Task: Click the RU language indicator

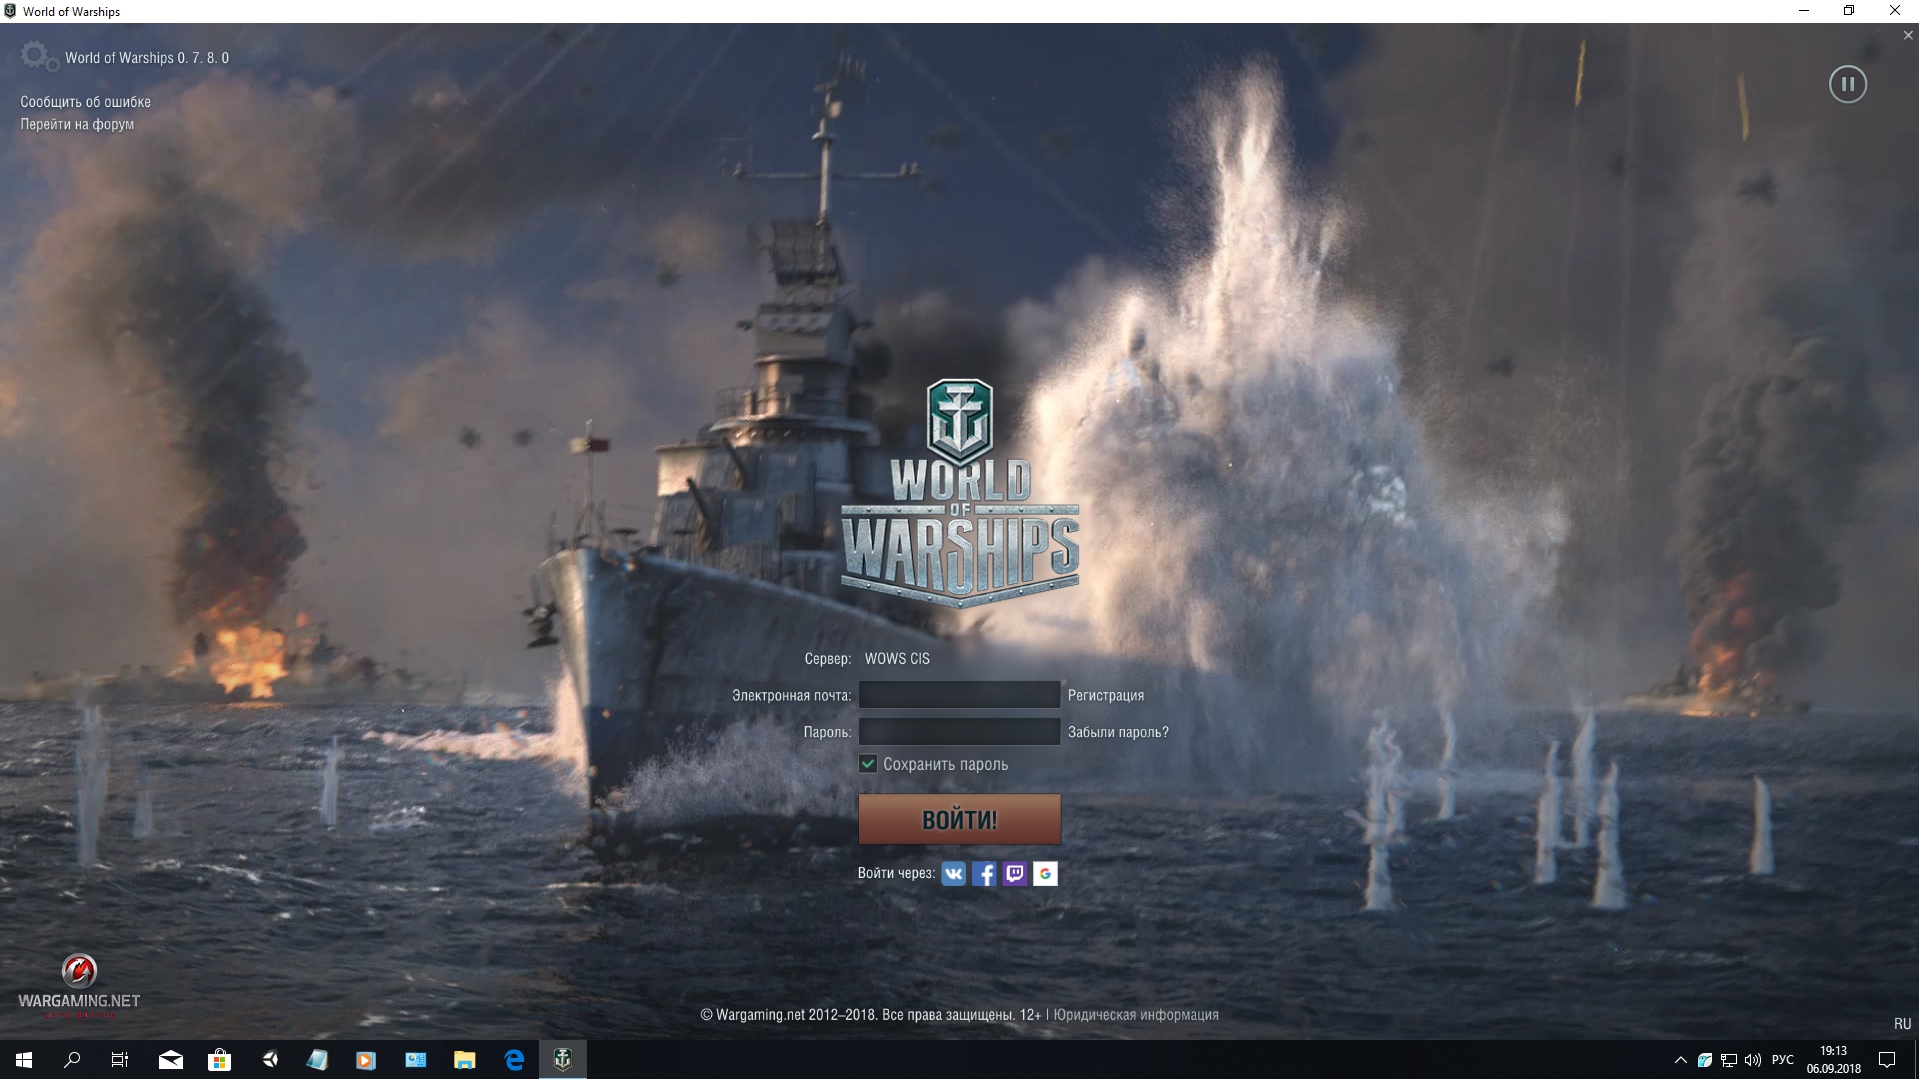Action: coord(1902,1024)
